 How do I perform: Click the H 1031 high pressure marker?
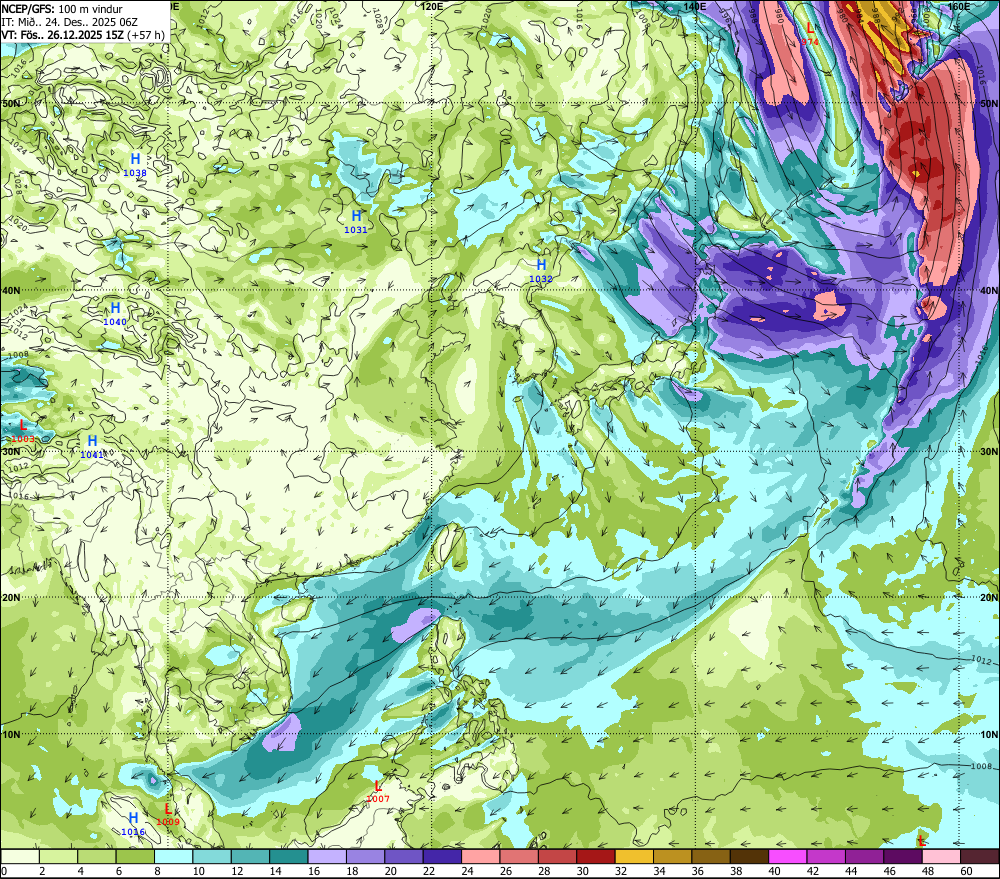tap(356, 221)
